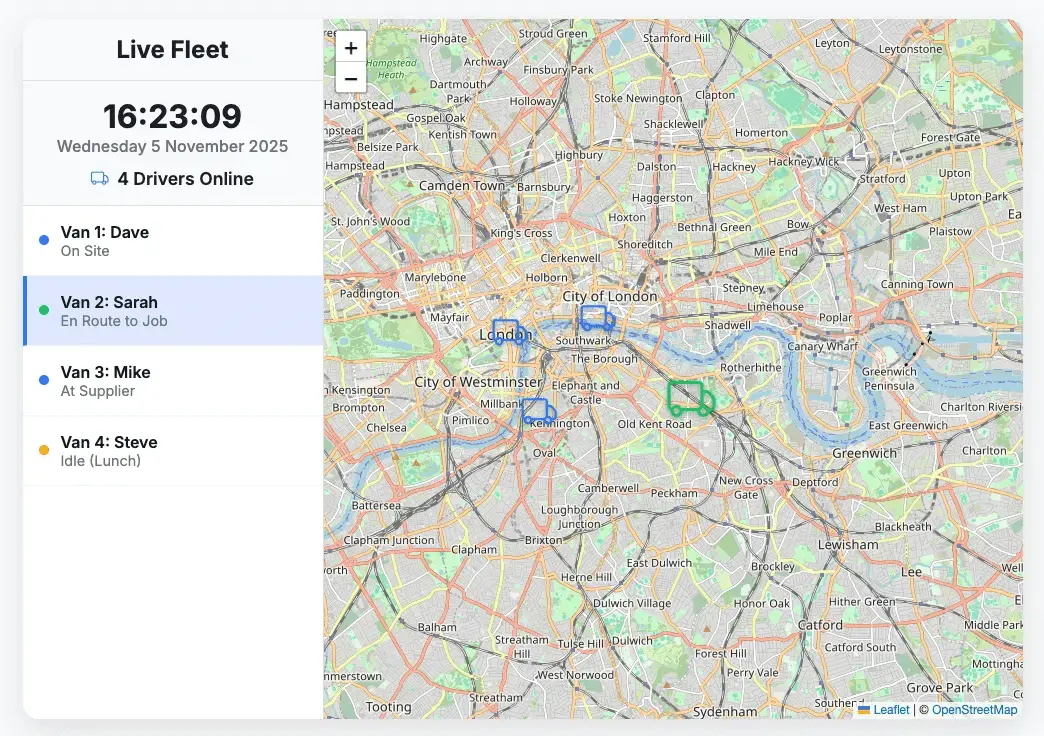Zoom out using the minus button
Image resolution: width=1044 pixels, height=736 pixels.
pyautogui.click(x=350, y=78)
